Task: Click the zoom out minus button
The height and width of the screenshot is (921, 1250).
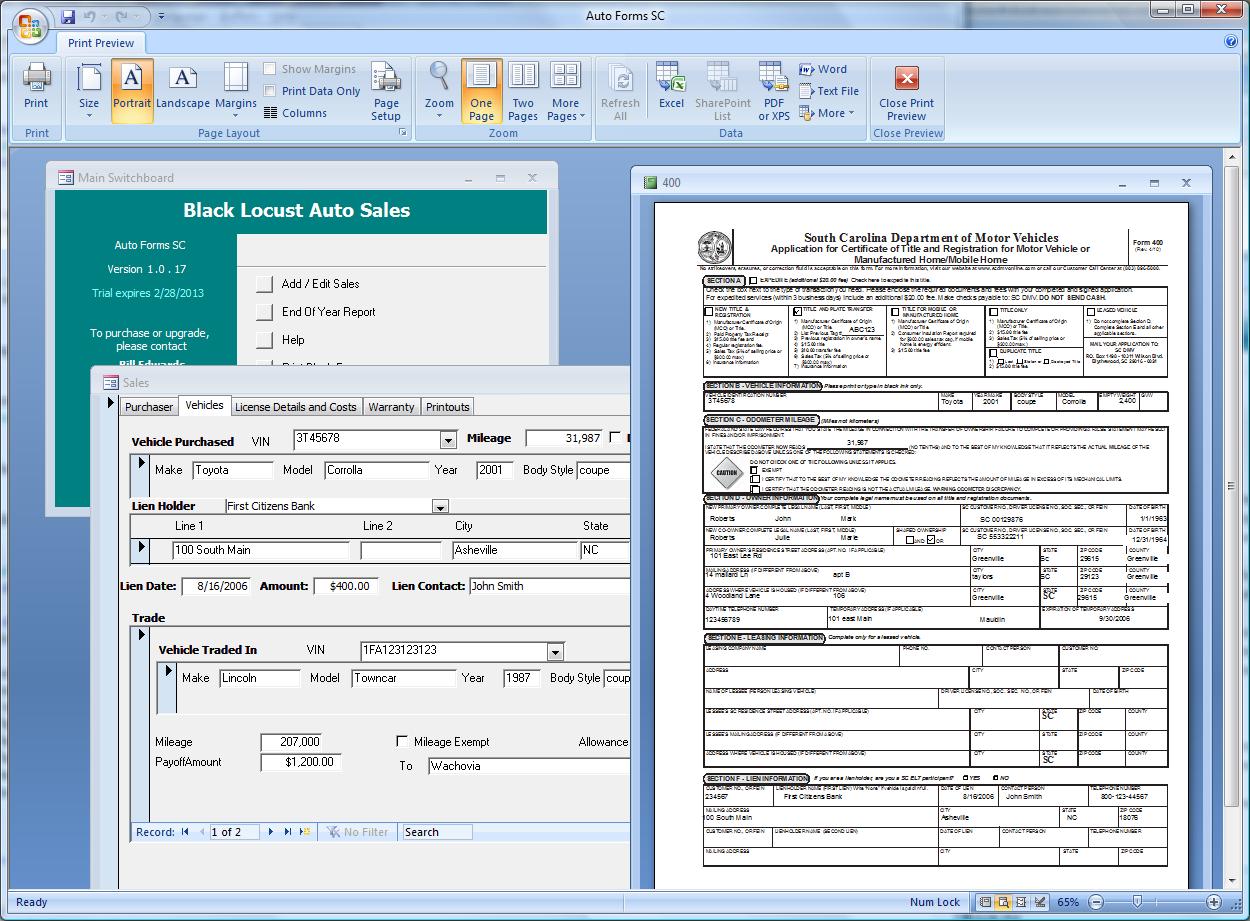Action: [1095, 902]
